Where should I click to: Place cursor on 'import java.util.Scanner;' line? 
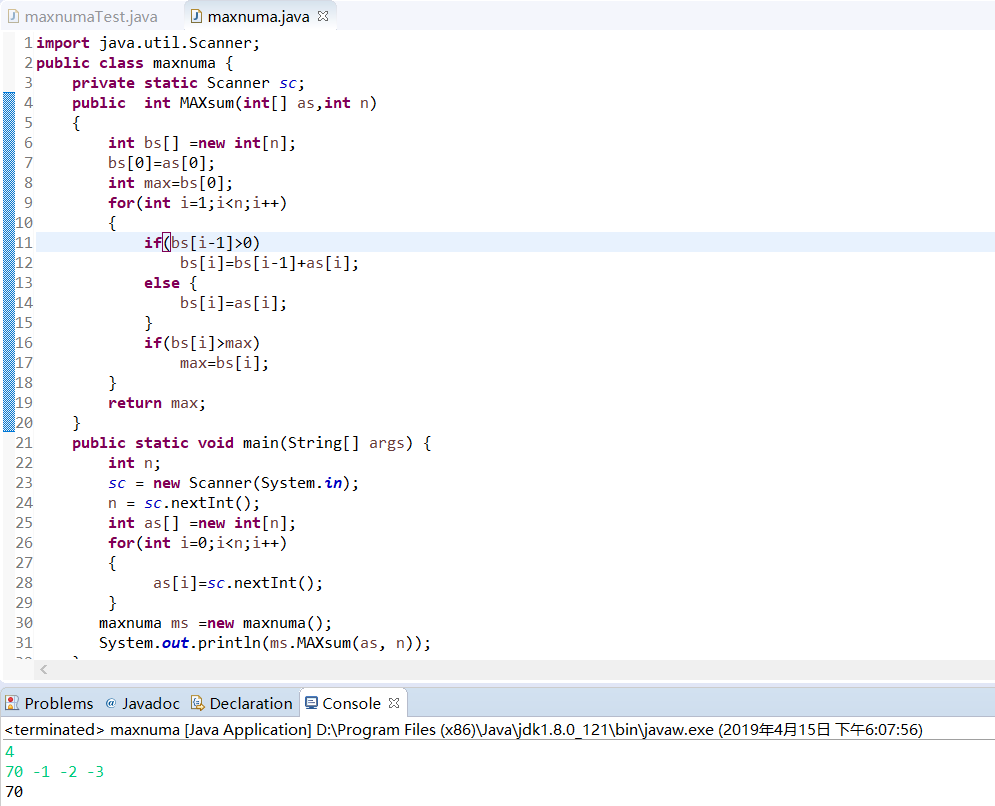148,43
